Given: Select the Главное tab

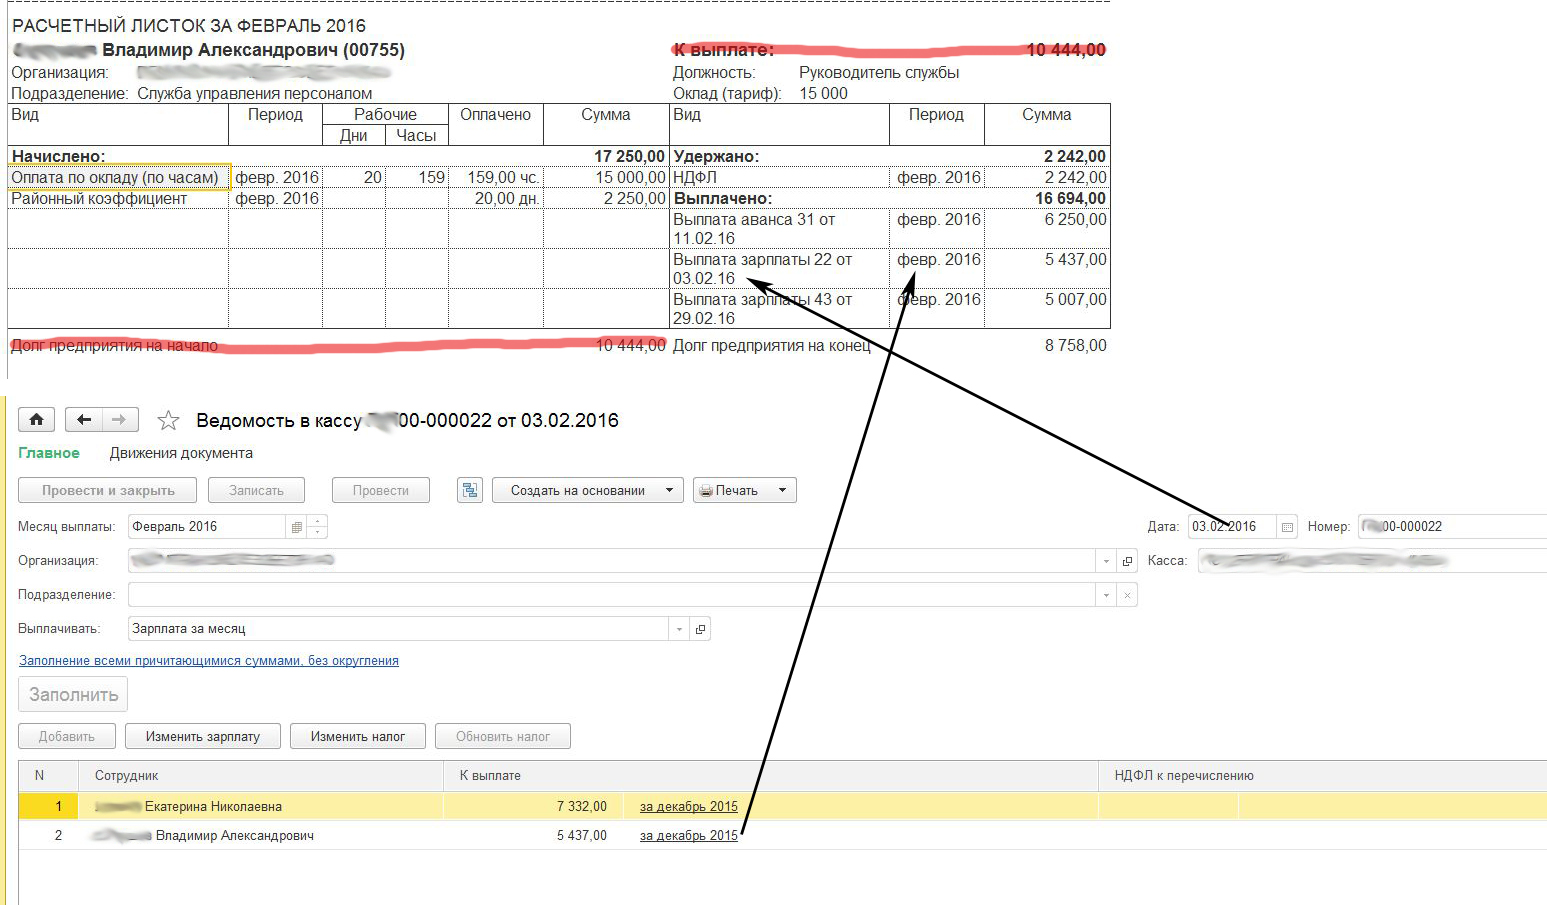Looking at the screenshot, I should [x=49, y=453].
